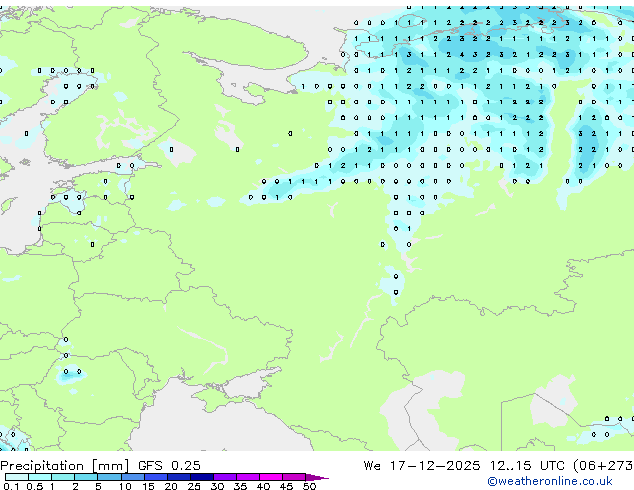Select the 35–40 mm violet legend swatch
The height and width of the screenshot is (490, 634).
click(247, 477)
